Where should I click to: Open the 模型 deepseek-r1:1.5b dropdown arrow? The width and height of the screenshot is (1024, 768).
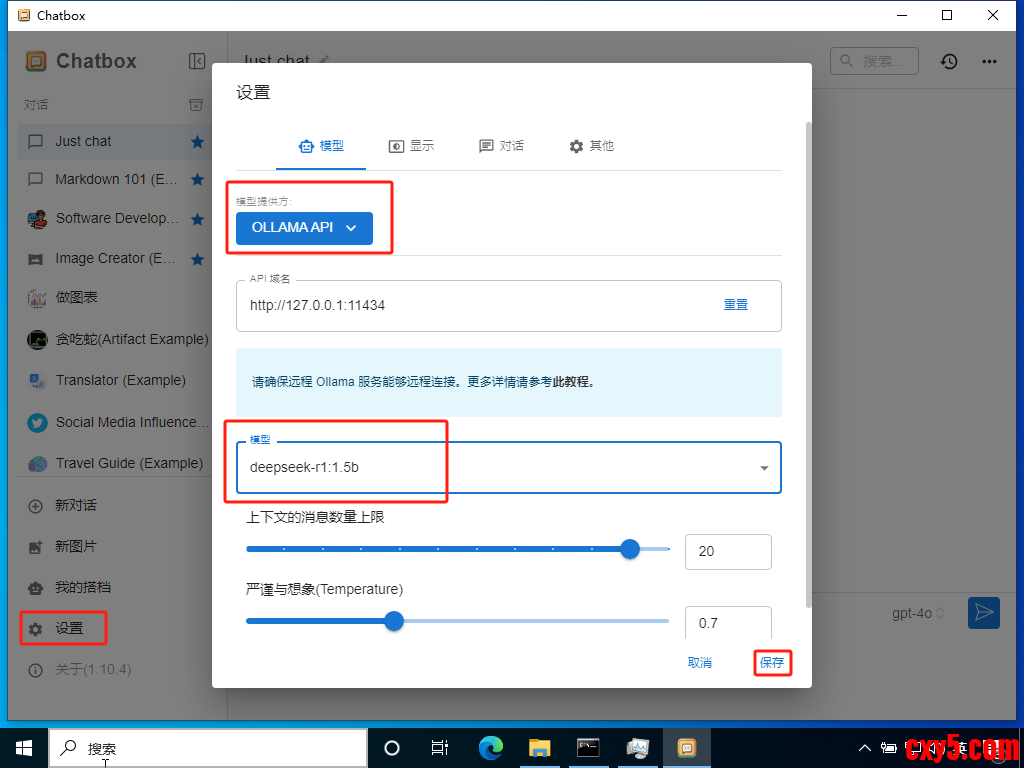point(764,468)
